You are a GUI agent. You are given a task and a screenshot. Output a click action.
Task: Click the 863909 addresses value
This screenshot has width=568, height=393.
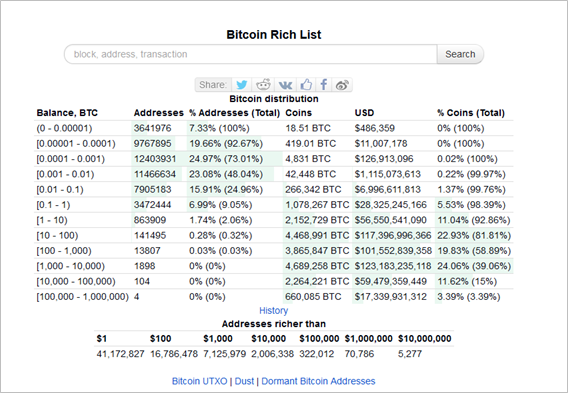[x=150, y=220]
